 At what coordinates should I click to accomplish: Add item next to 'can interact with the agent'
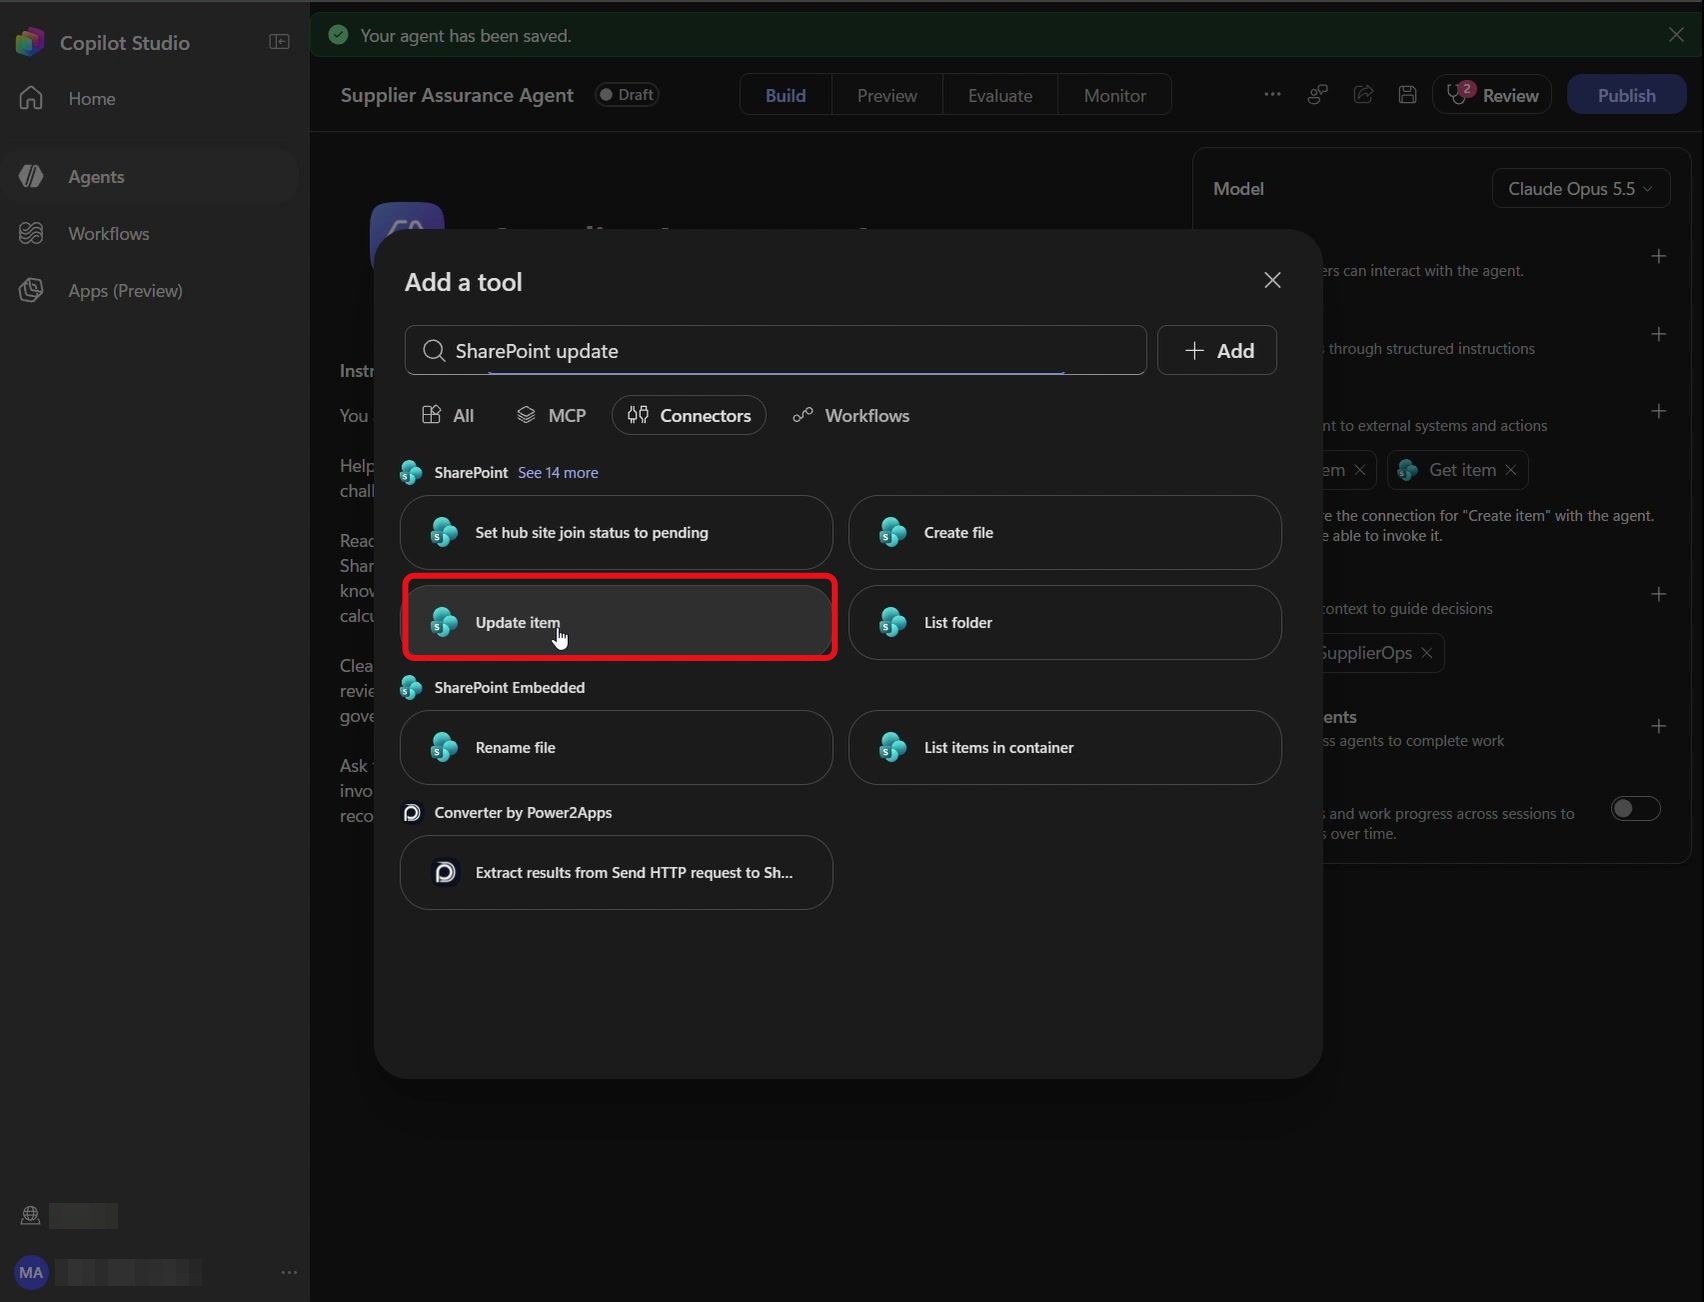(x=1658, y=256)
